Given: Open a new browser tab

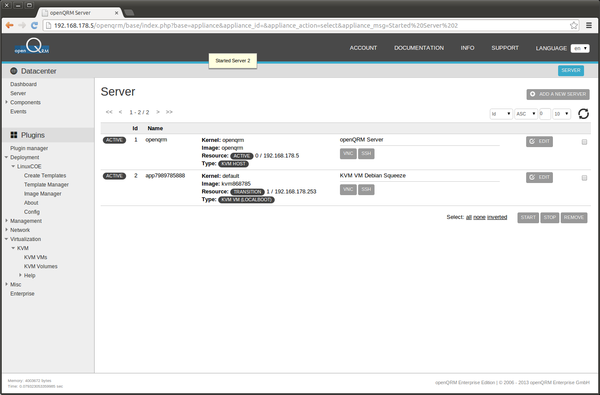Looking at the screenshot, I should pyautogui.click(x=129, y=13).
